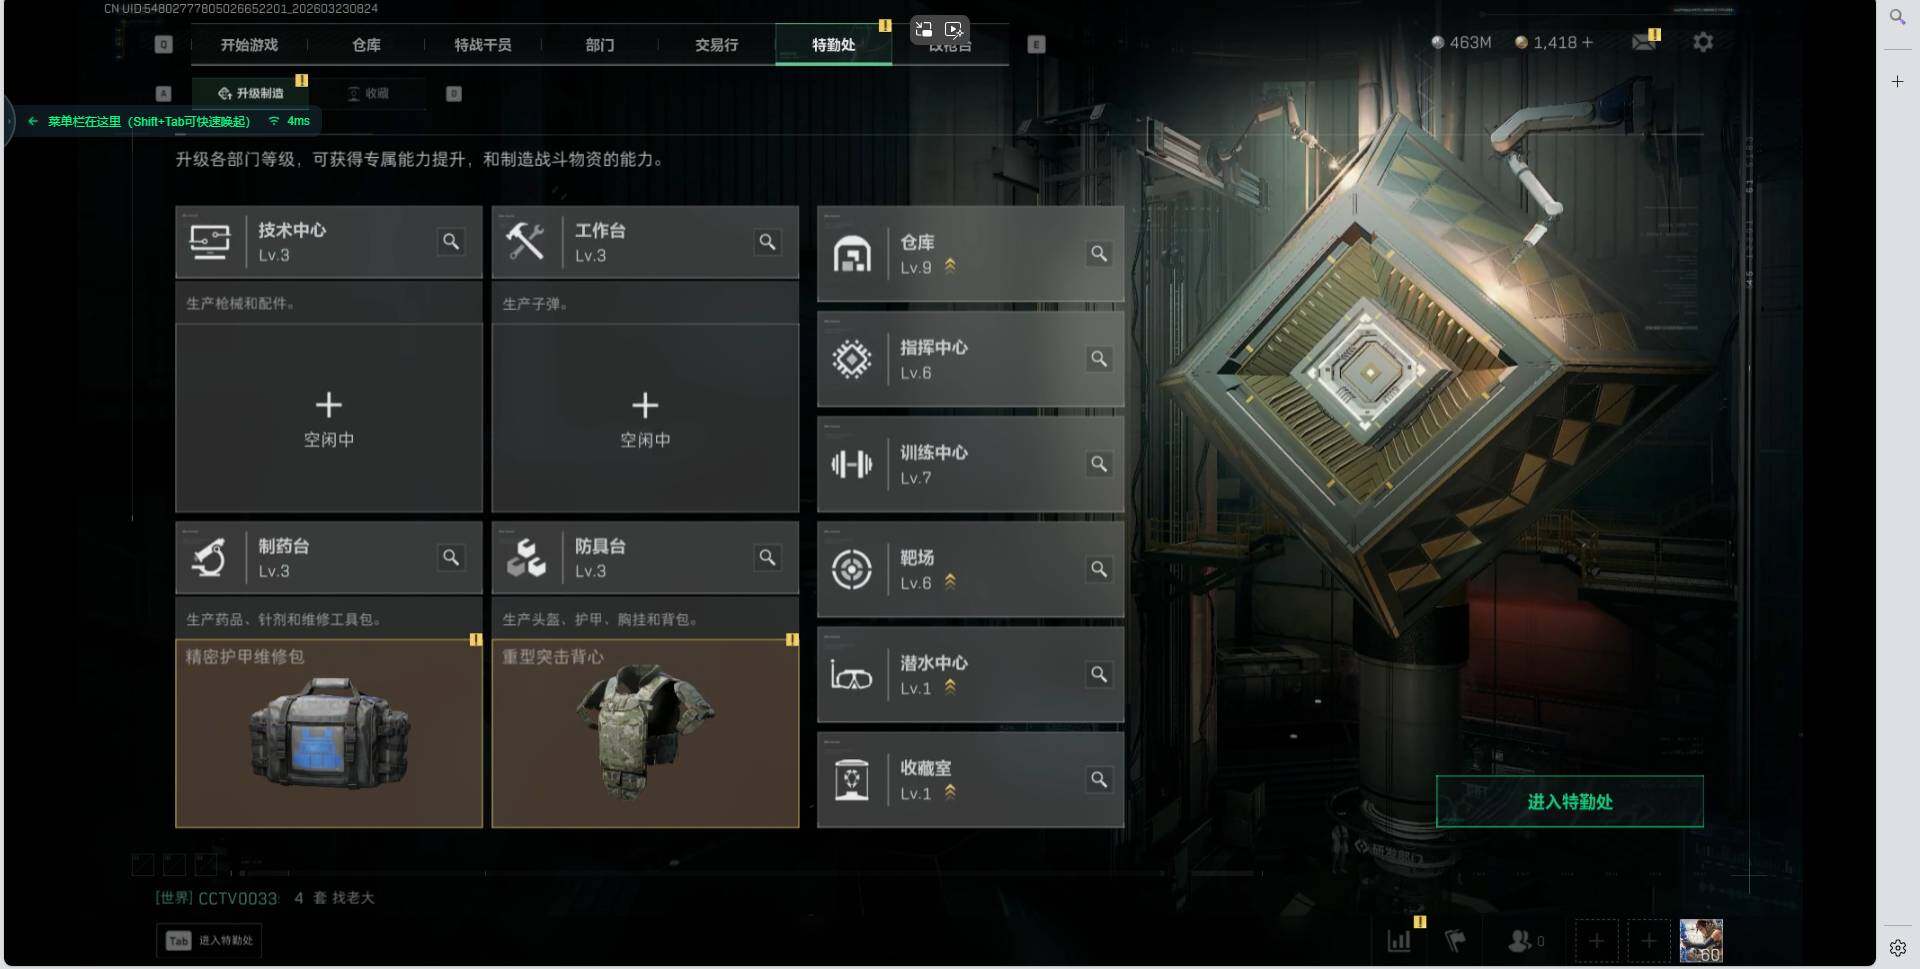Click the 进入特勤处 green button

[x=1569, y=801]
